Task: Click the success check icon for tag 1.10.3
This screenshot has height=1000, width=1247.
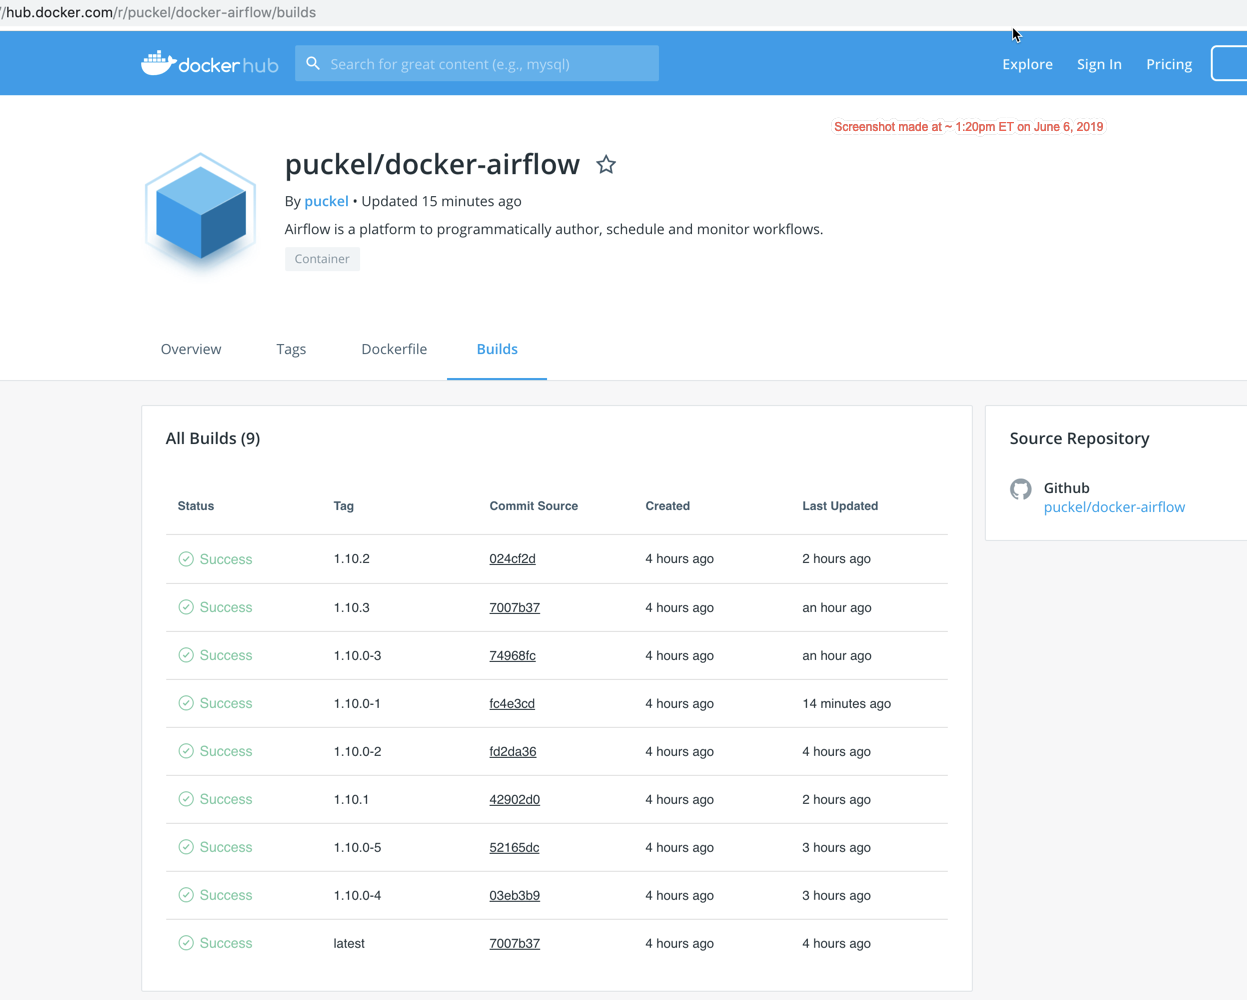Action: [x=186, y=607]
